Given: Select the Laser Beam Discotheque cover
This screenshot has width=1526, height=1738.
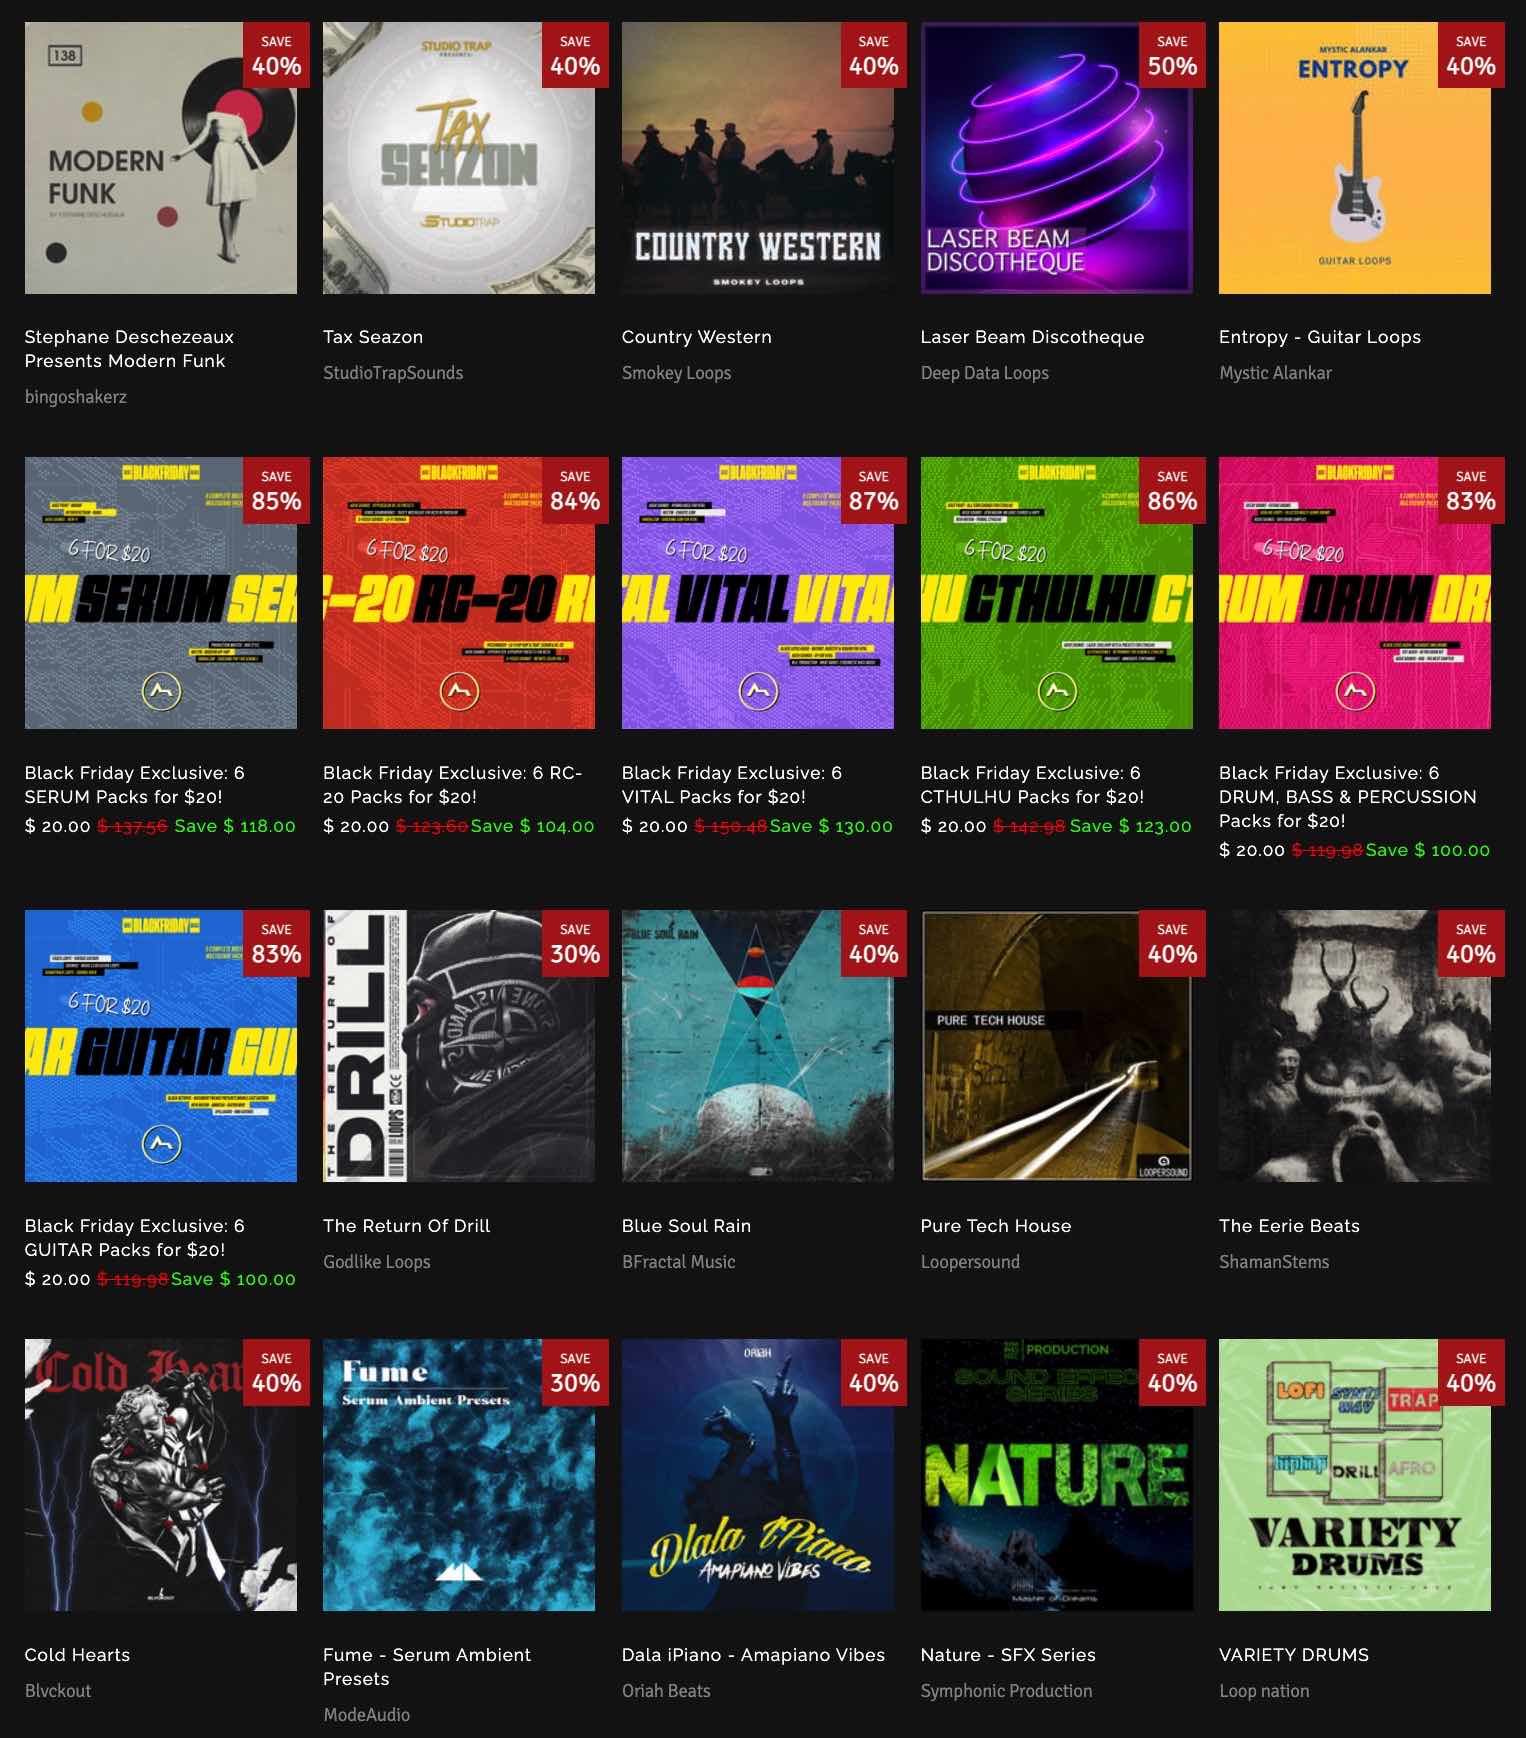Looking at the screenshot, I should point(1056,158).
